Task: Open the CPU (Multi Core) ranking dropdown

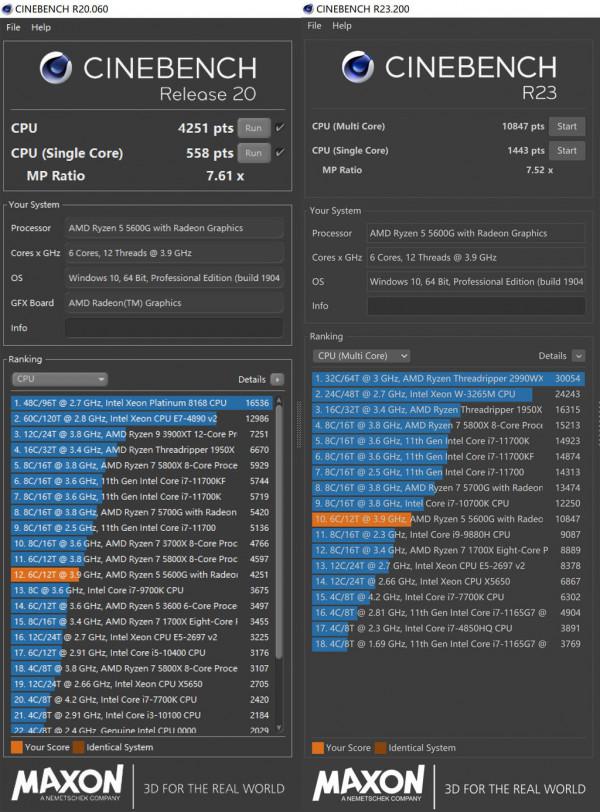Action: coord(361,355)
